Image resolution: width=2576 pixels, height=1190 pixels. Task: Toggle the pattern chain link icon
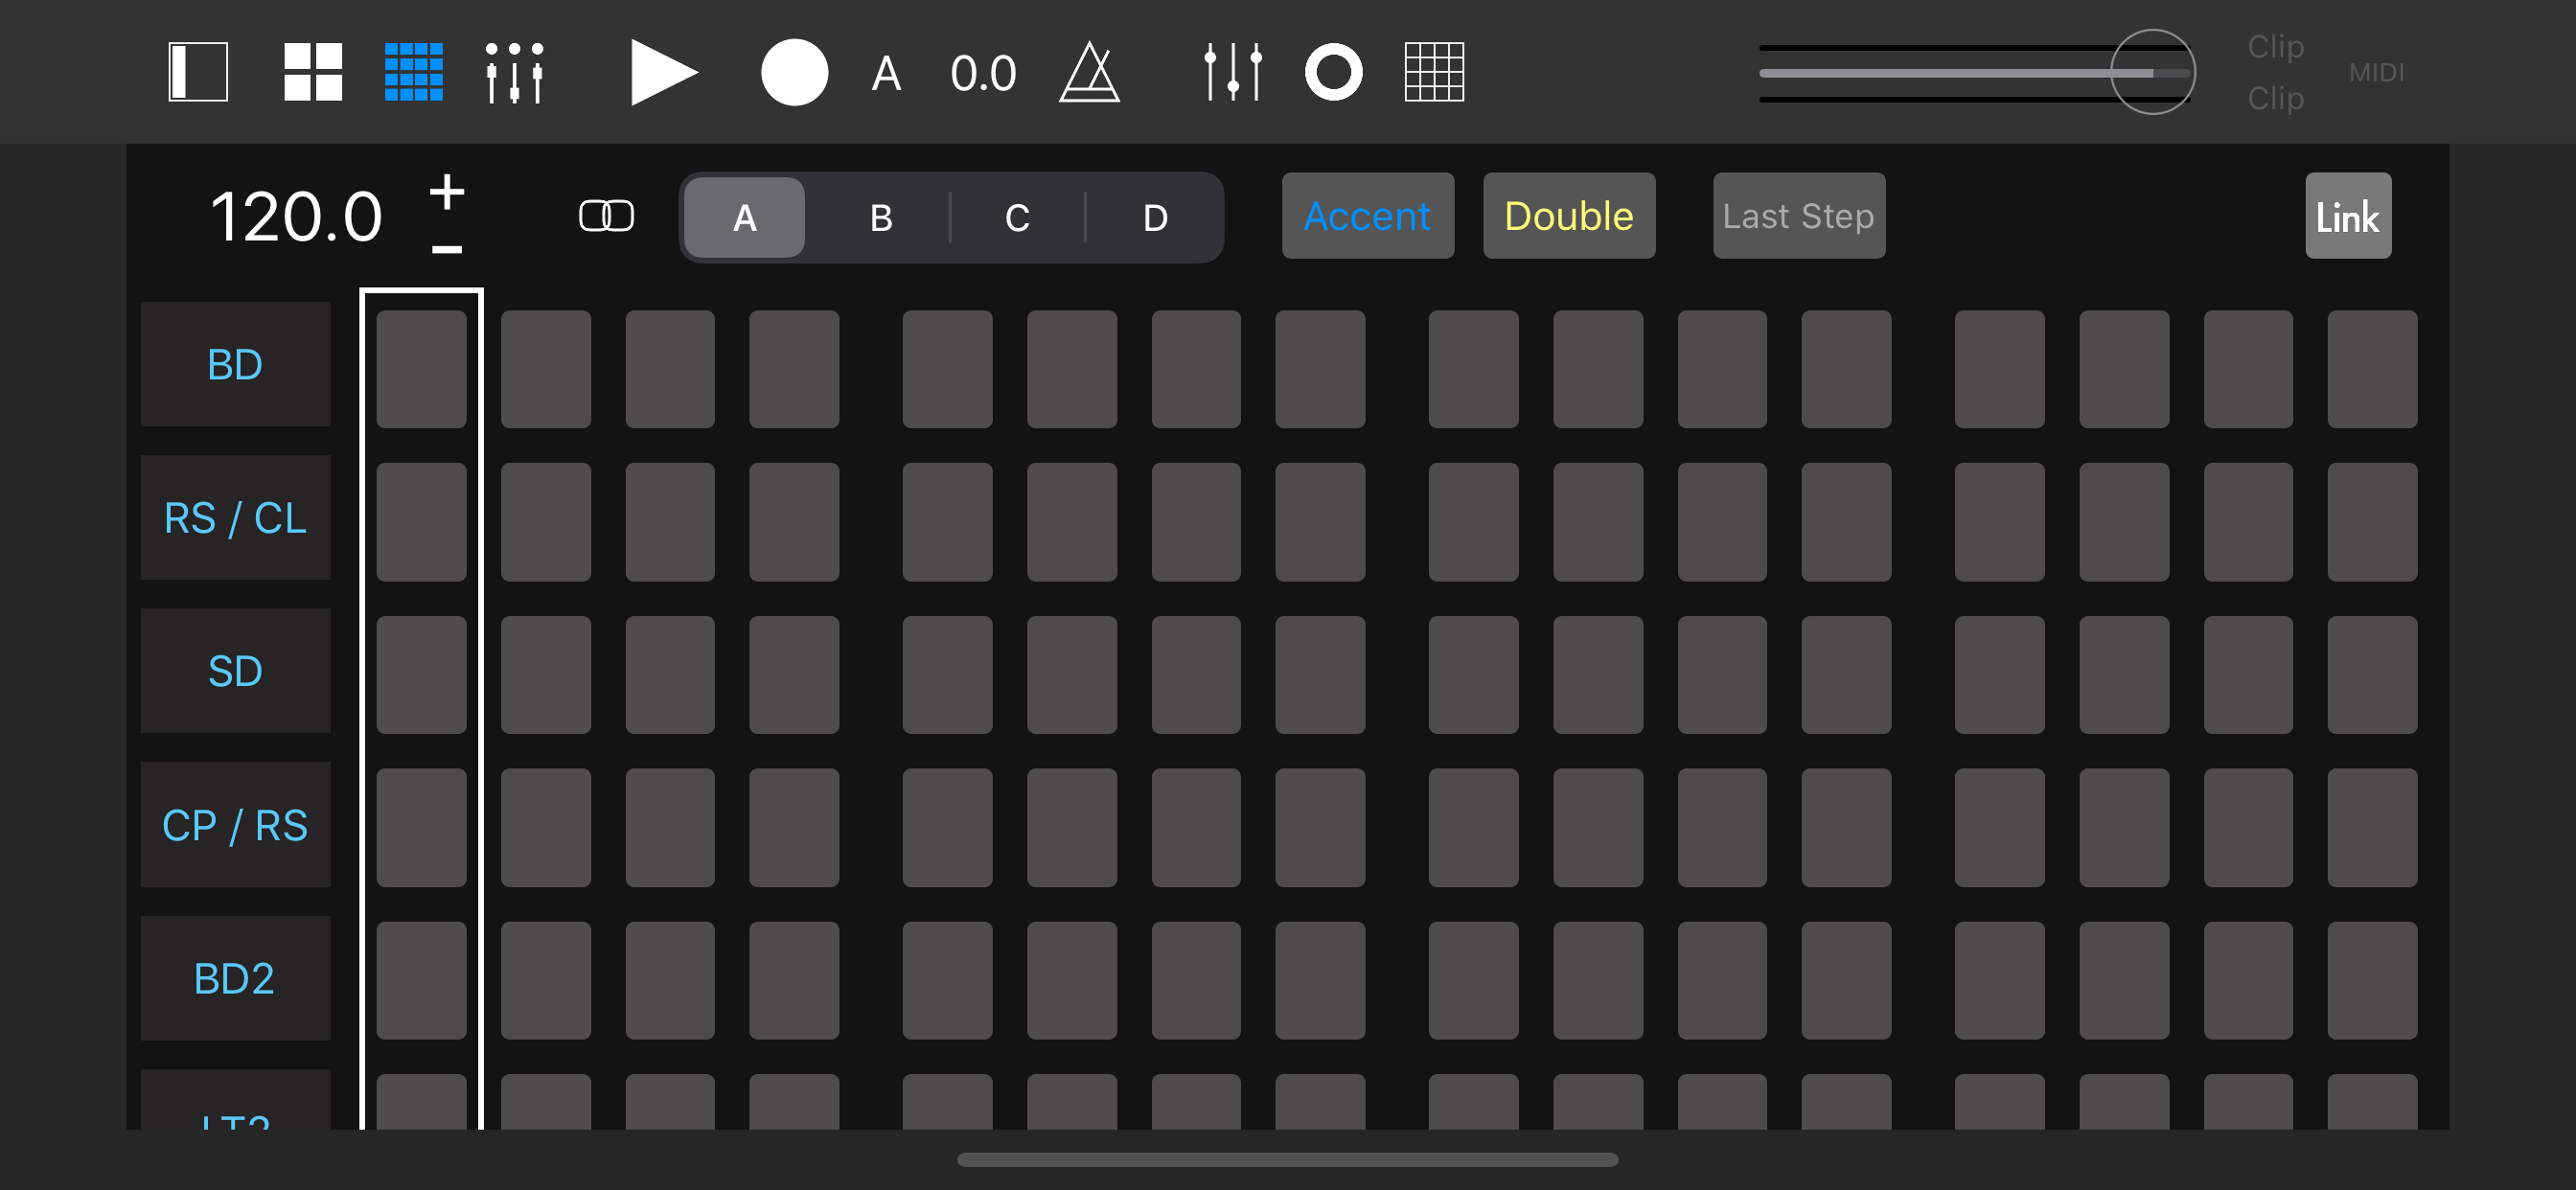(606, 216)
